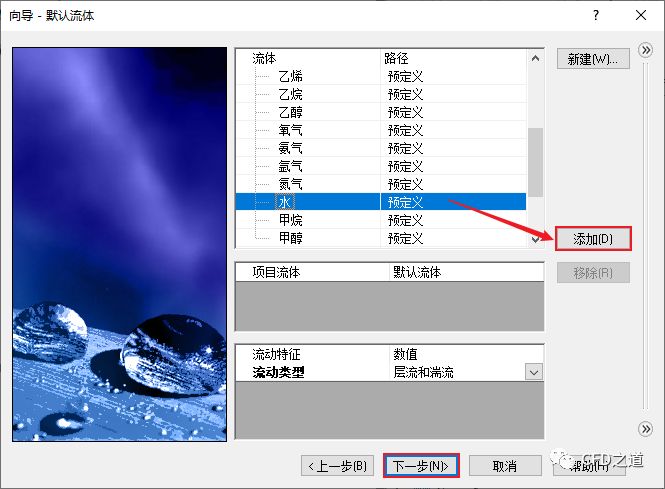Click the 流动类型 row label
This screenshot has height=489, width=665.
278,372
